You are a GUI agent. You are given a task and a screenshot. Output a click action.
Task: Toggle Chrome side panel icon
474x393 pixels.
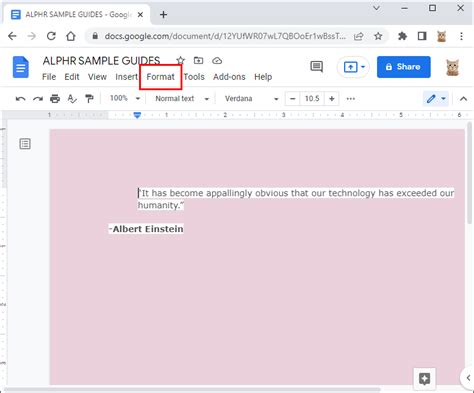click(x=422, y=36)
